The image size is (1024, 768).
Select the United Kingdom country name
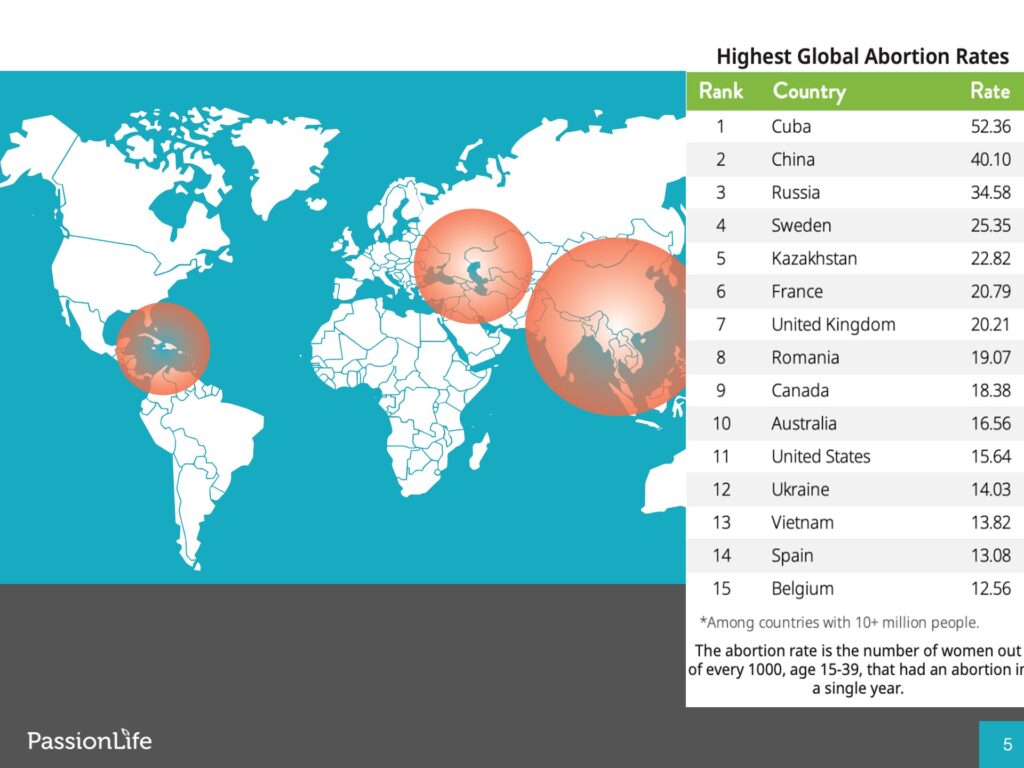[x=833, y=325]
